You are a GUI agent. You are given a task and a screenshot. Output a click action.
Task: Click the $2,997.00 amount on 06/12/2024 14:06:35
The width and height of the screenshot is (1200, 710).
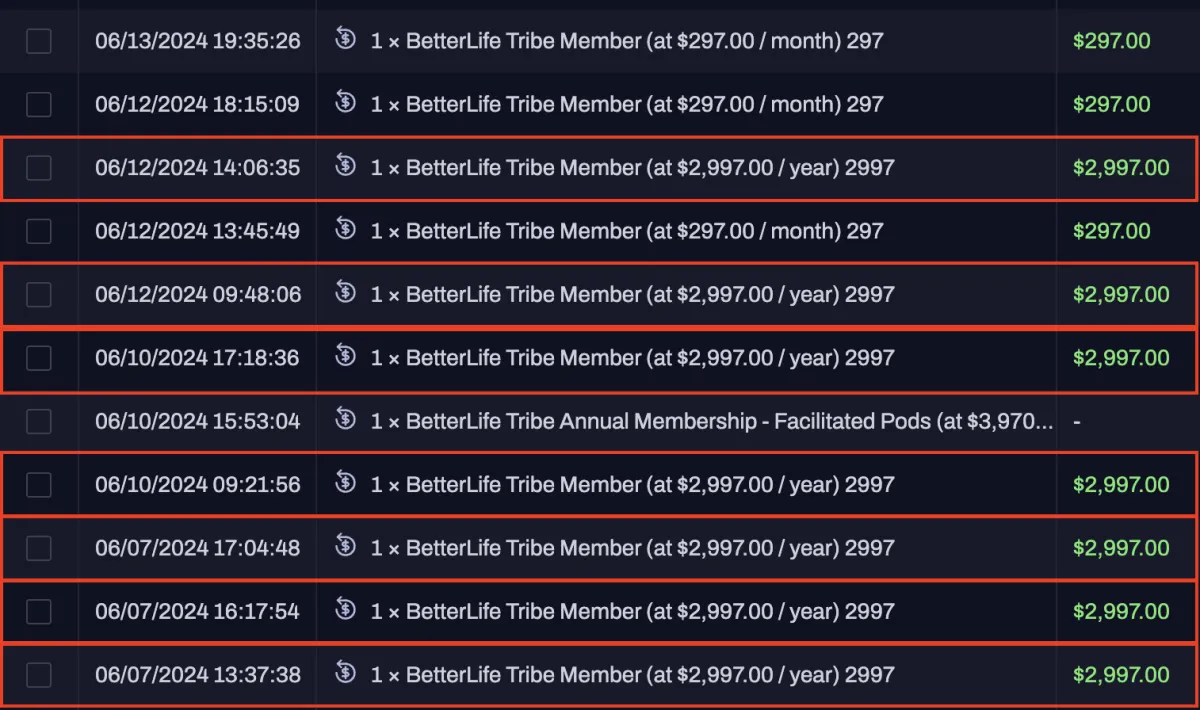1121,168
